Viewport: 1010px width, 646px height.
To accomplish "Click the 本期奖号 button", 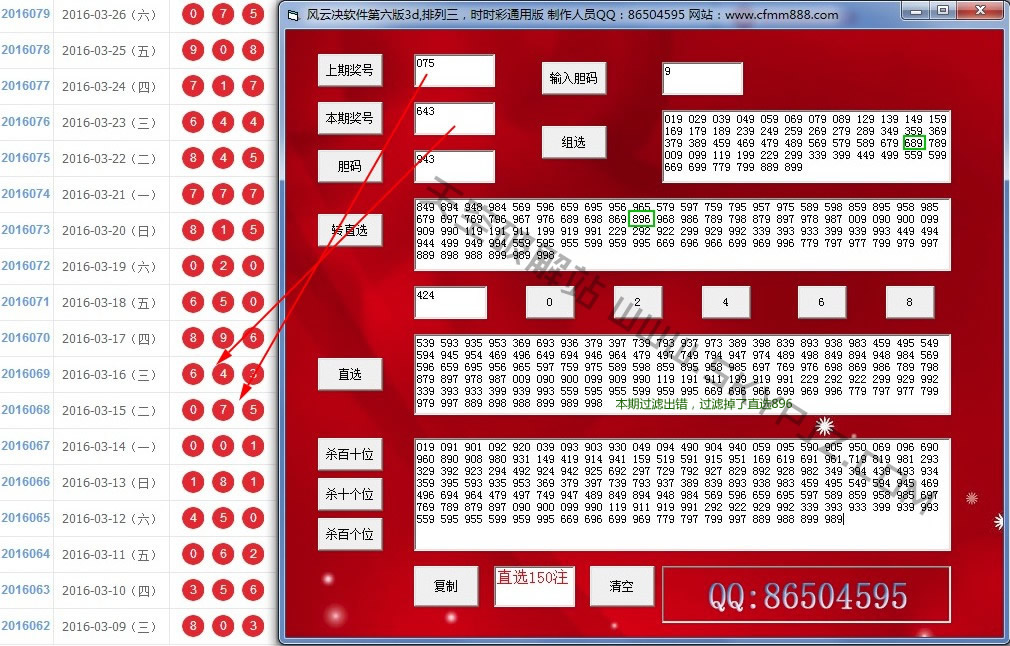I will click(350, 118).
